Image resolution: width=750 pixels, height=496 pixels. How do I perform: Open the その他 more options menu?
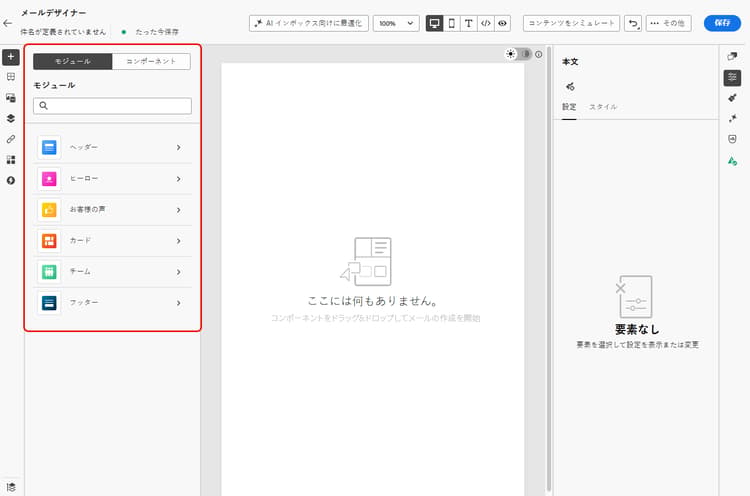point(668,23)
